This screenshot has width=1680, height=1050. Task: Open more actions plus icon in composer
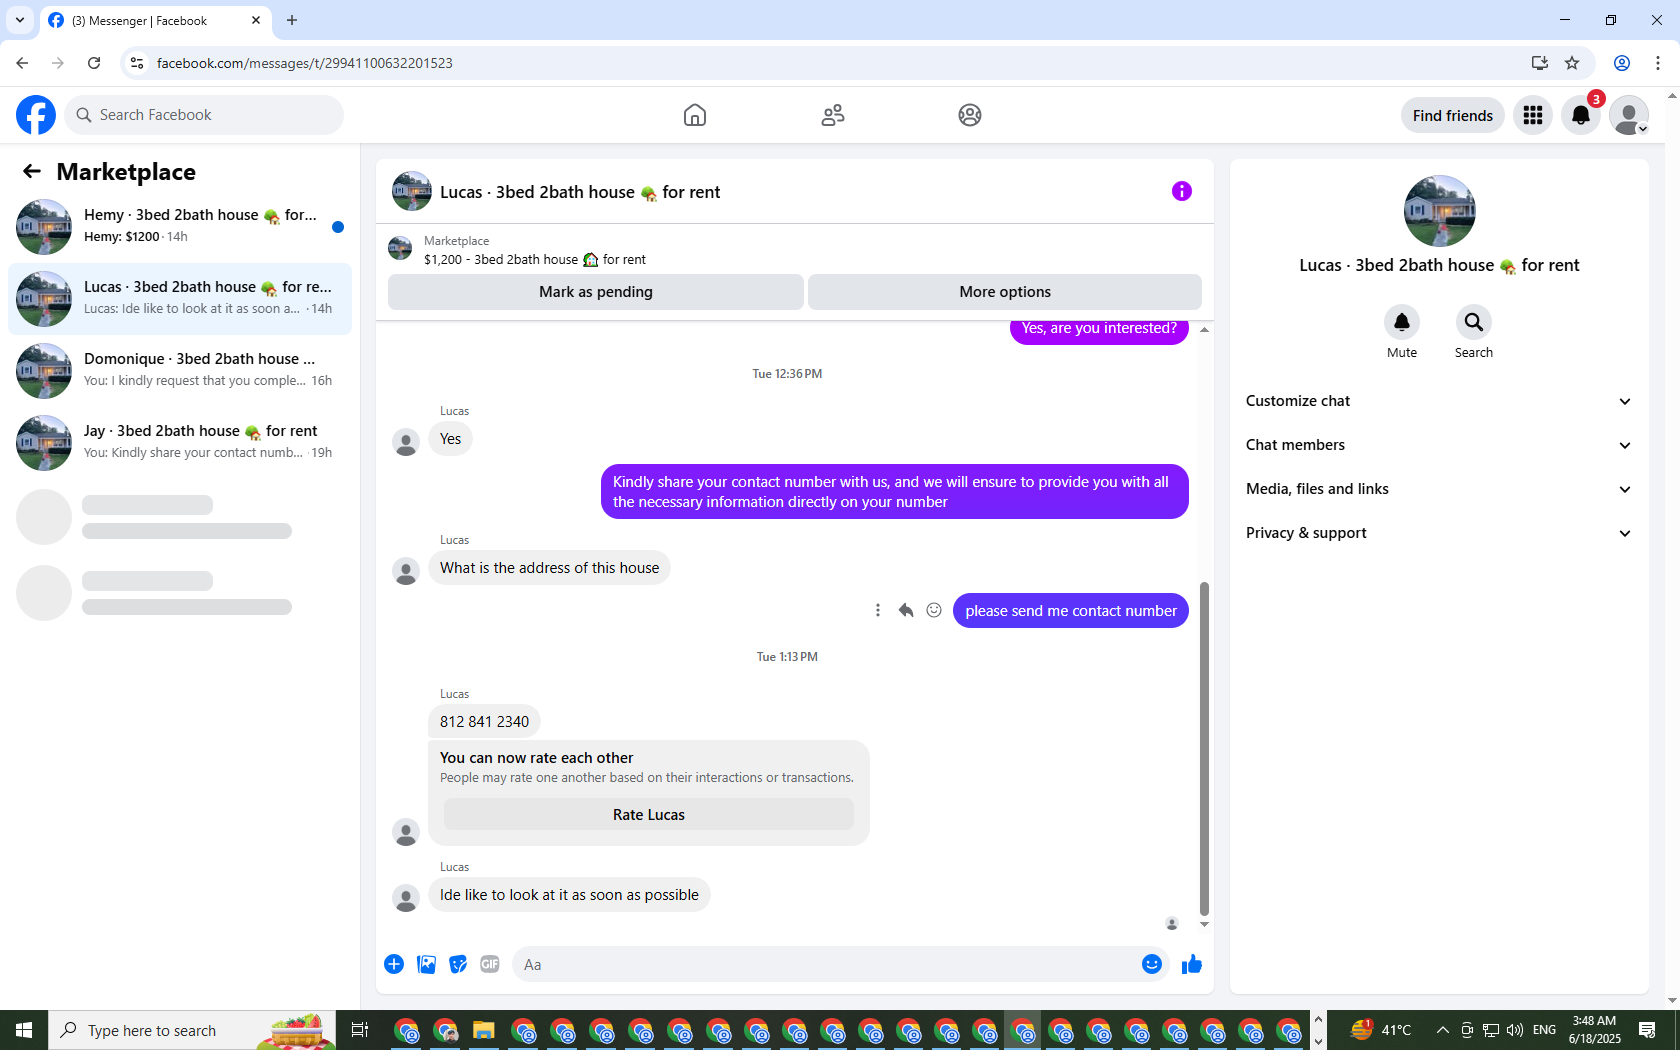pos(394,964)
